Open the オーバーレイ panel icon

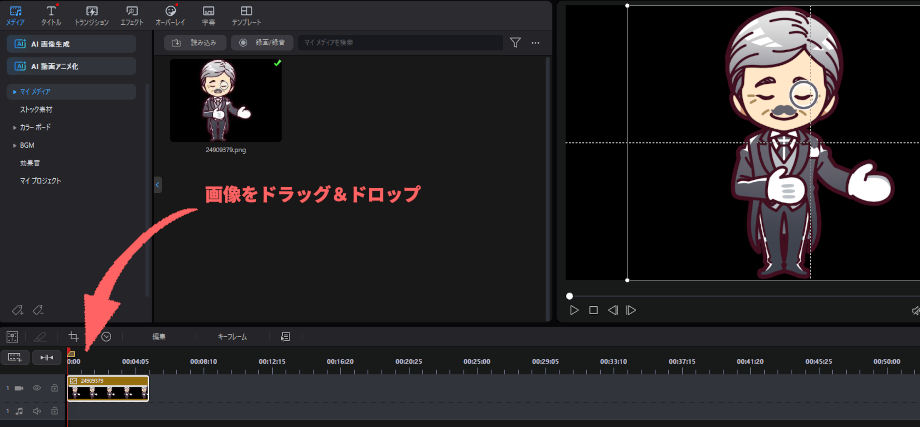point(170,14)
